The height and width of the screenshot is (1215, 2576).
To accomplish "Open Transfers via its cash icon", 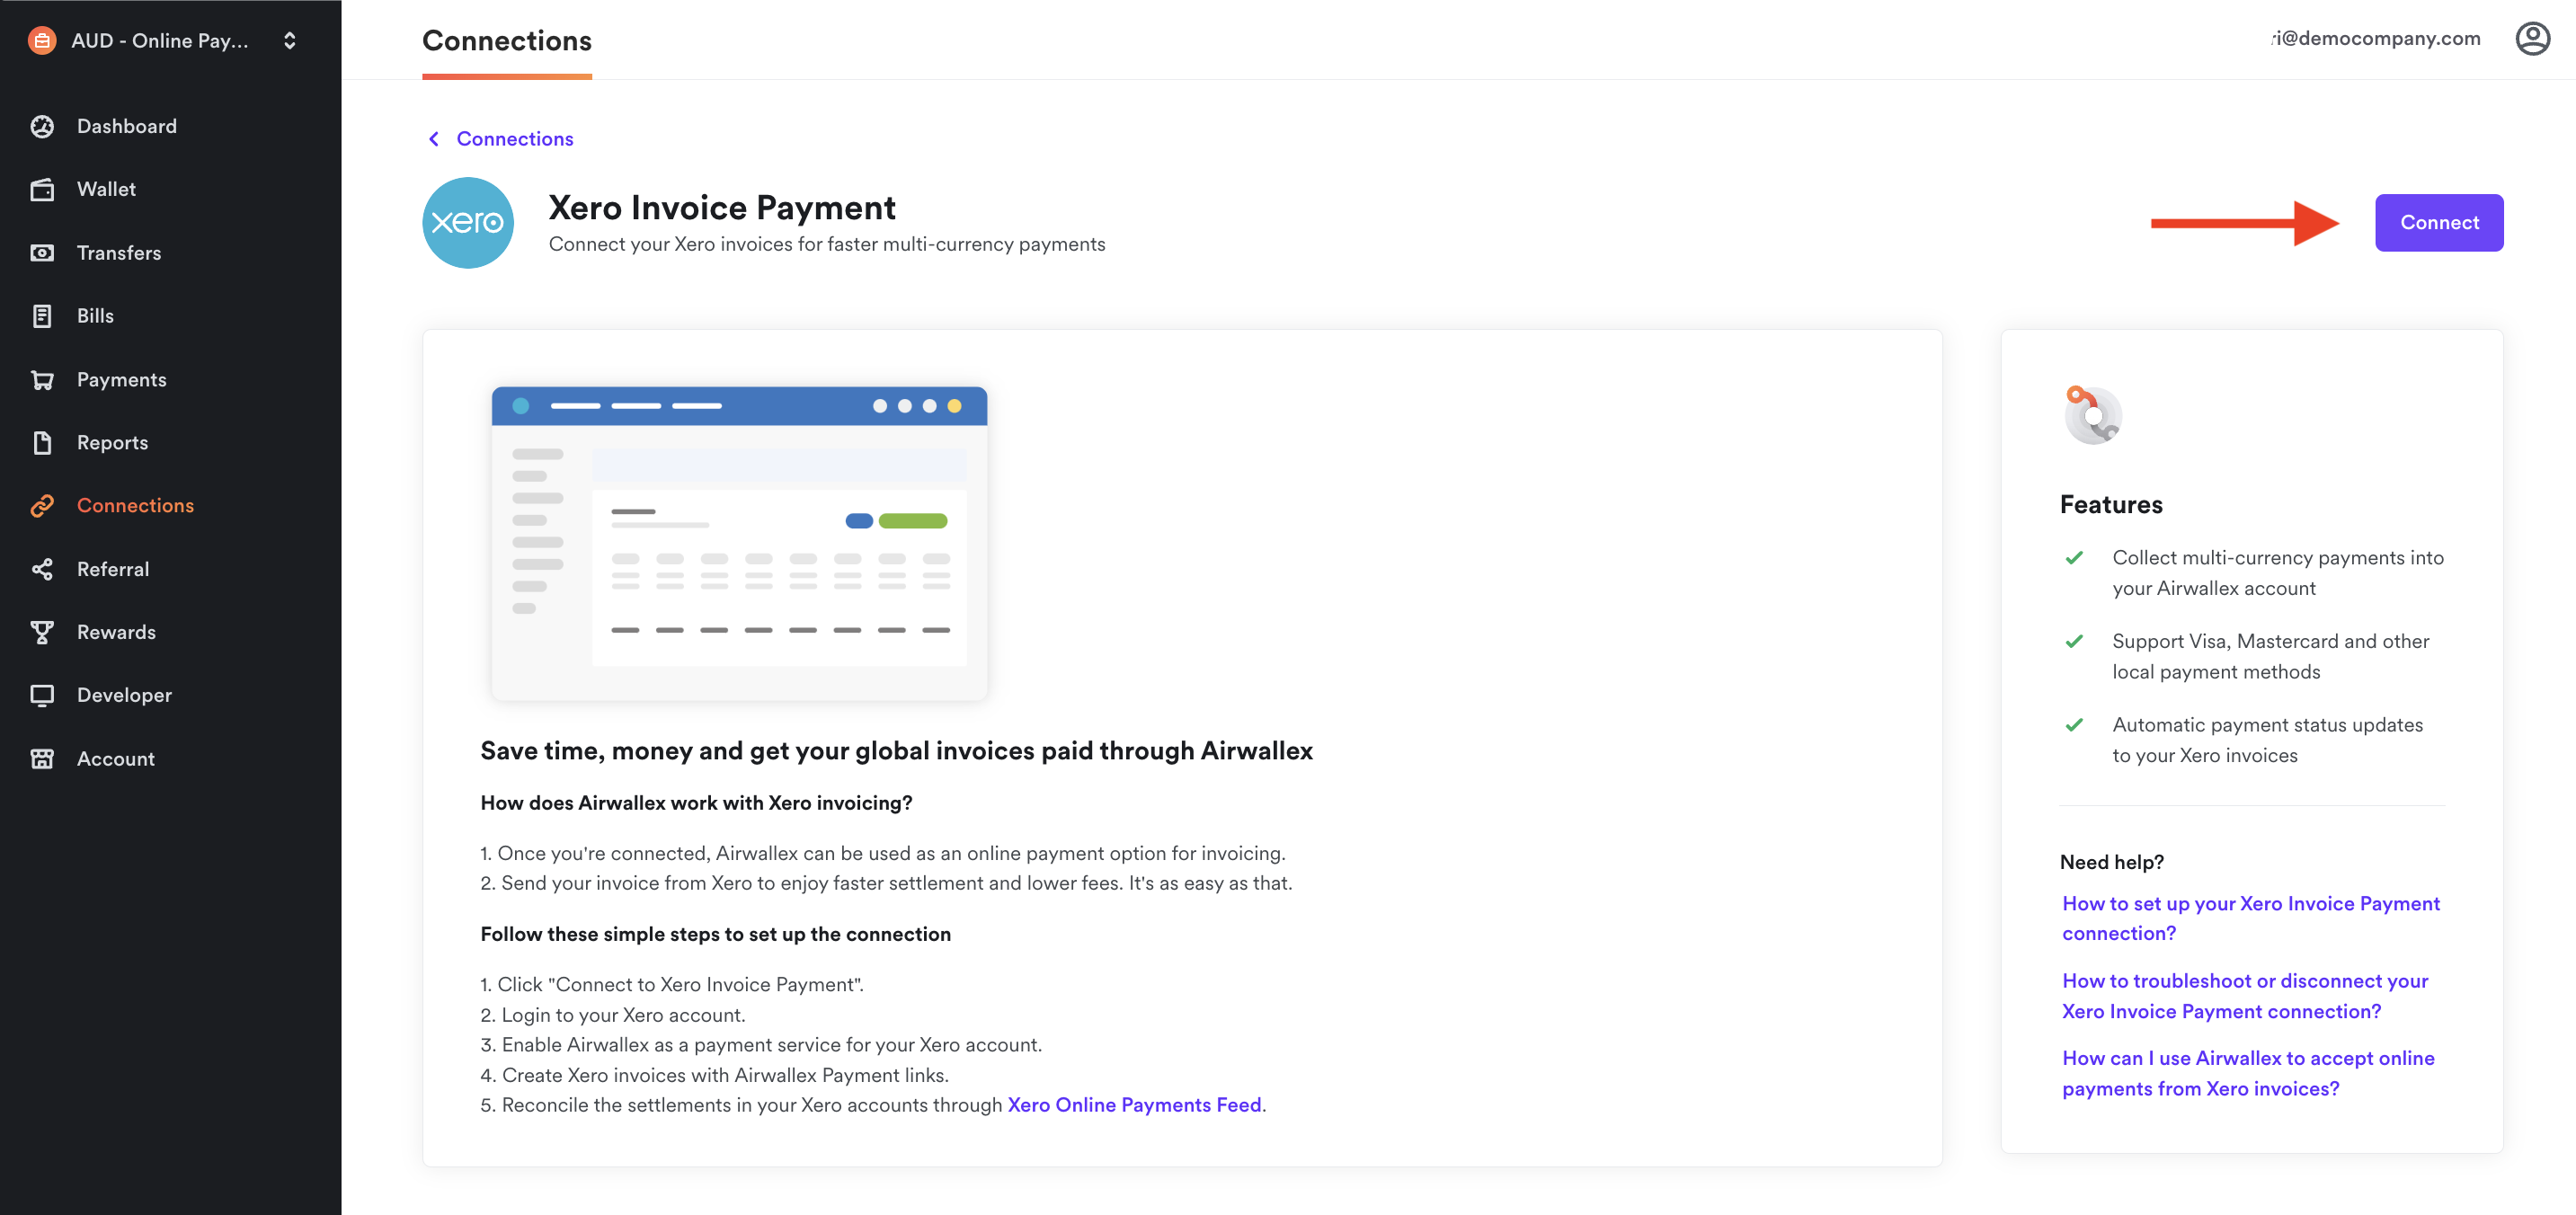I will coord(42,253).
